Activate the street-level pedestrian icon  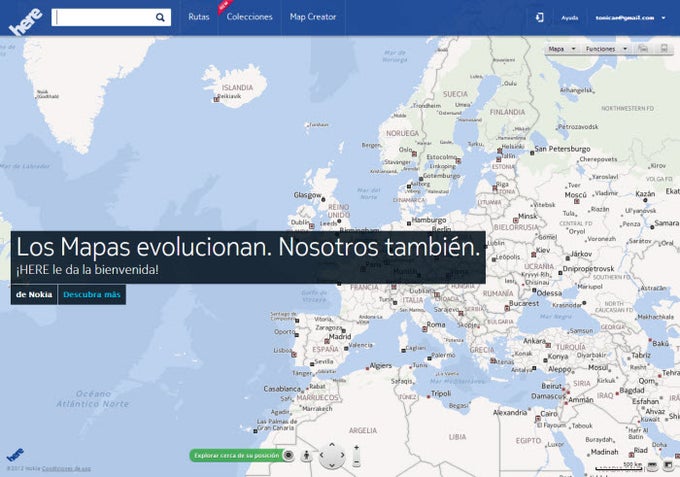click(x=307, y=455)
